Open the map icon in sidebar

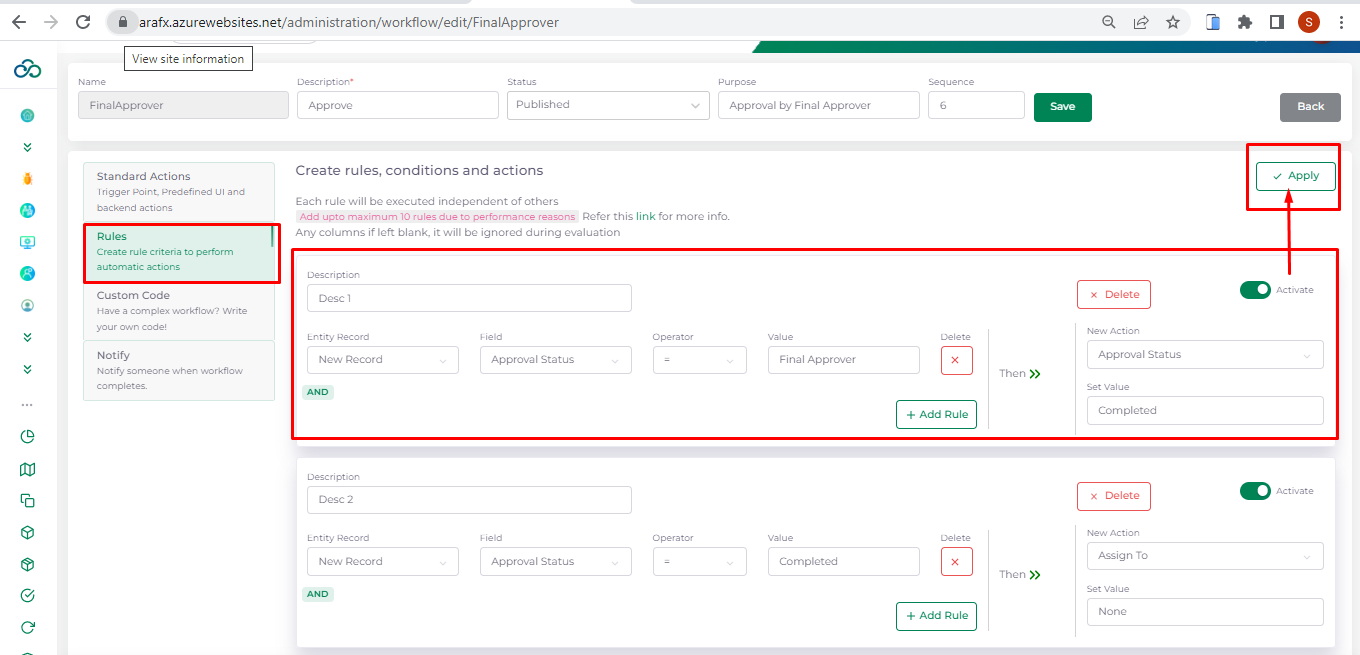27,469
